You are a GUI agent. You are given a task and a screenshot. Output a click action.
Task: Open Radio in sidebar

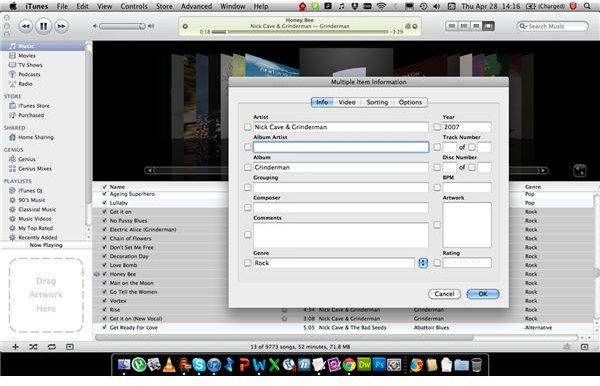tap(25, 84)
